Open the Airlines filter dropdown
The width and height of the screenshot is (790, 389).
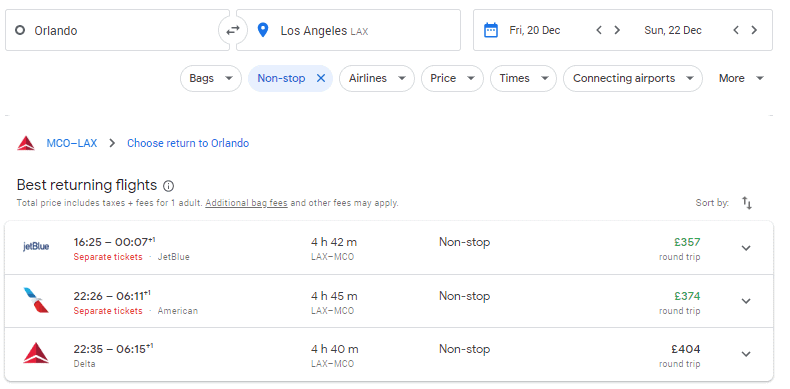(377, 78)
